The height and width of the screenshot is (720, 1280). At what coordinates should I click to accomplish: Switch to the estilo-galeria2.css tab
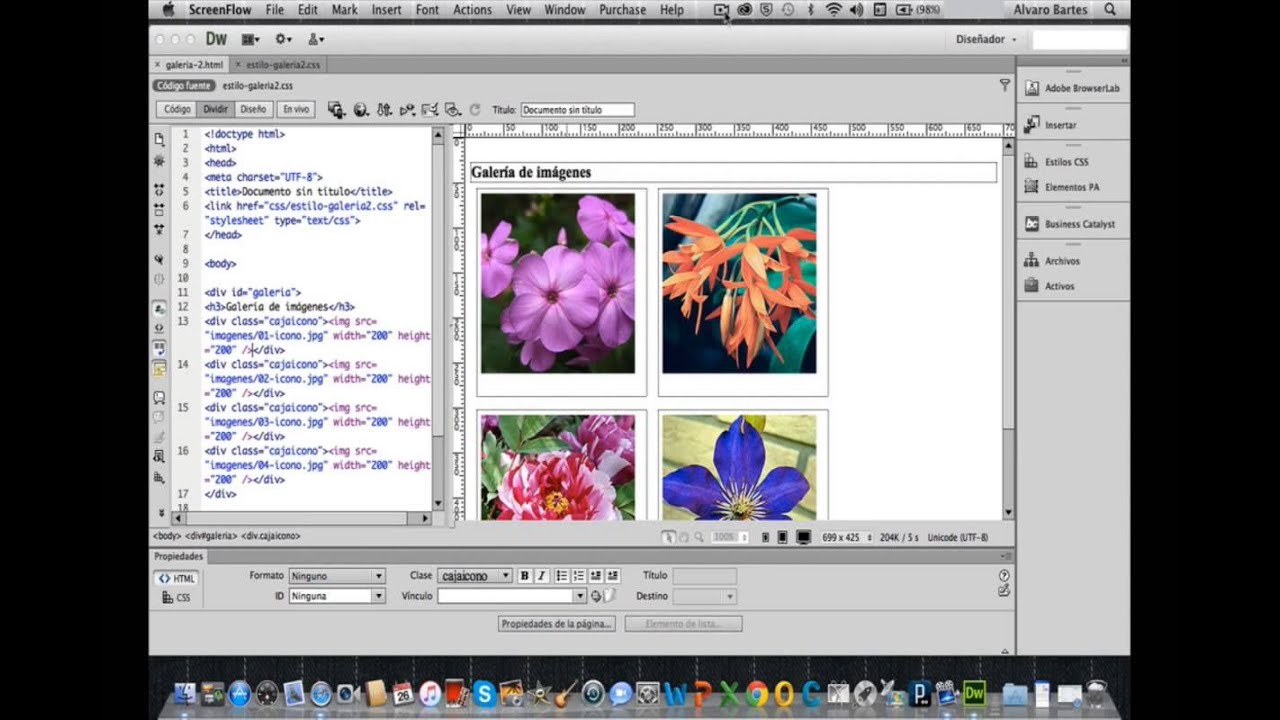tap(279, 64)
